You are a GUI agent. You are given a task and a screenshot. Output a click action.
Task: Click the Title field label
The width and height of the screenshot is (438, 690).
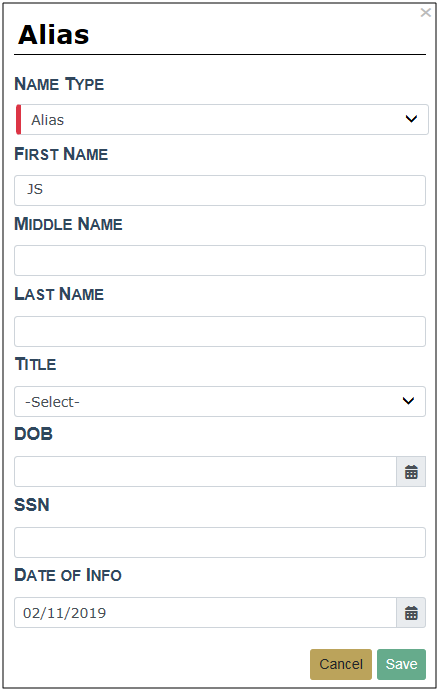[35, 364]
